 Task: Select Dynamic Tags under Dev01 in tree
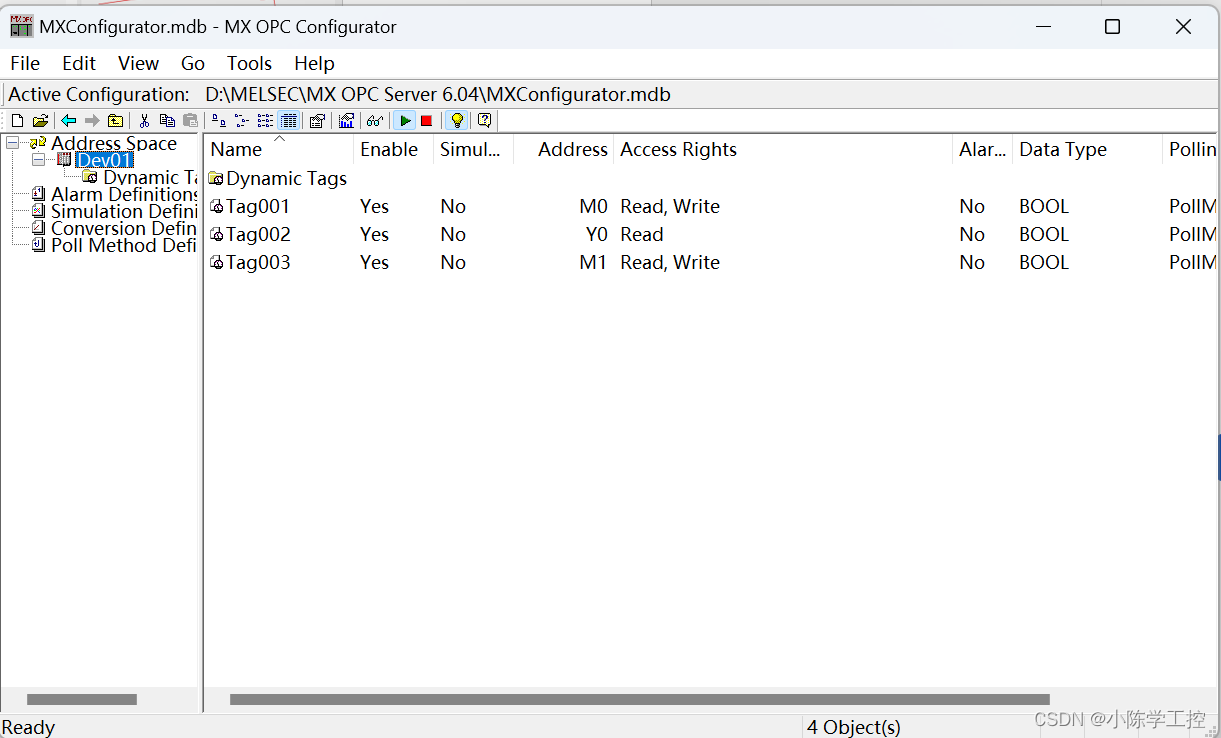[x=149, y=177]
